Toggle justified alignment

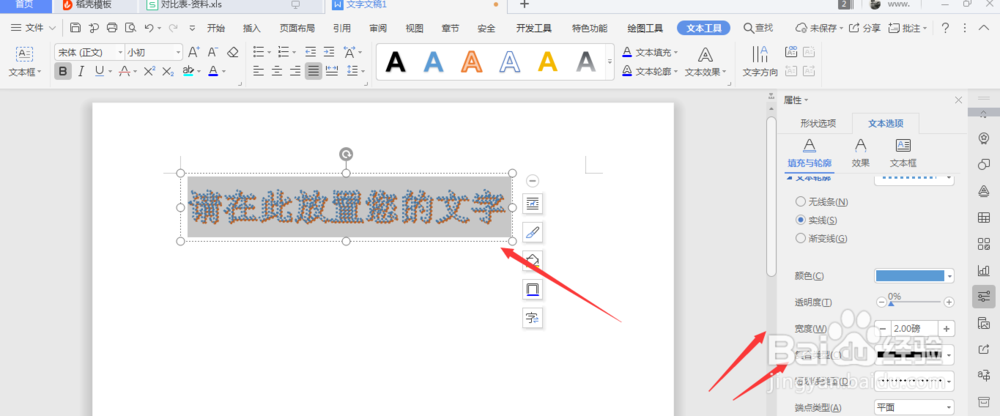click(313, 71)
